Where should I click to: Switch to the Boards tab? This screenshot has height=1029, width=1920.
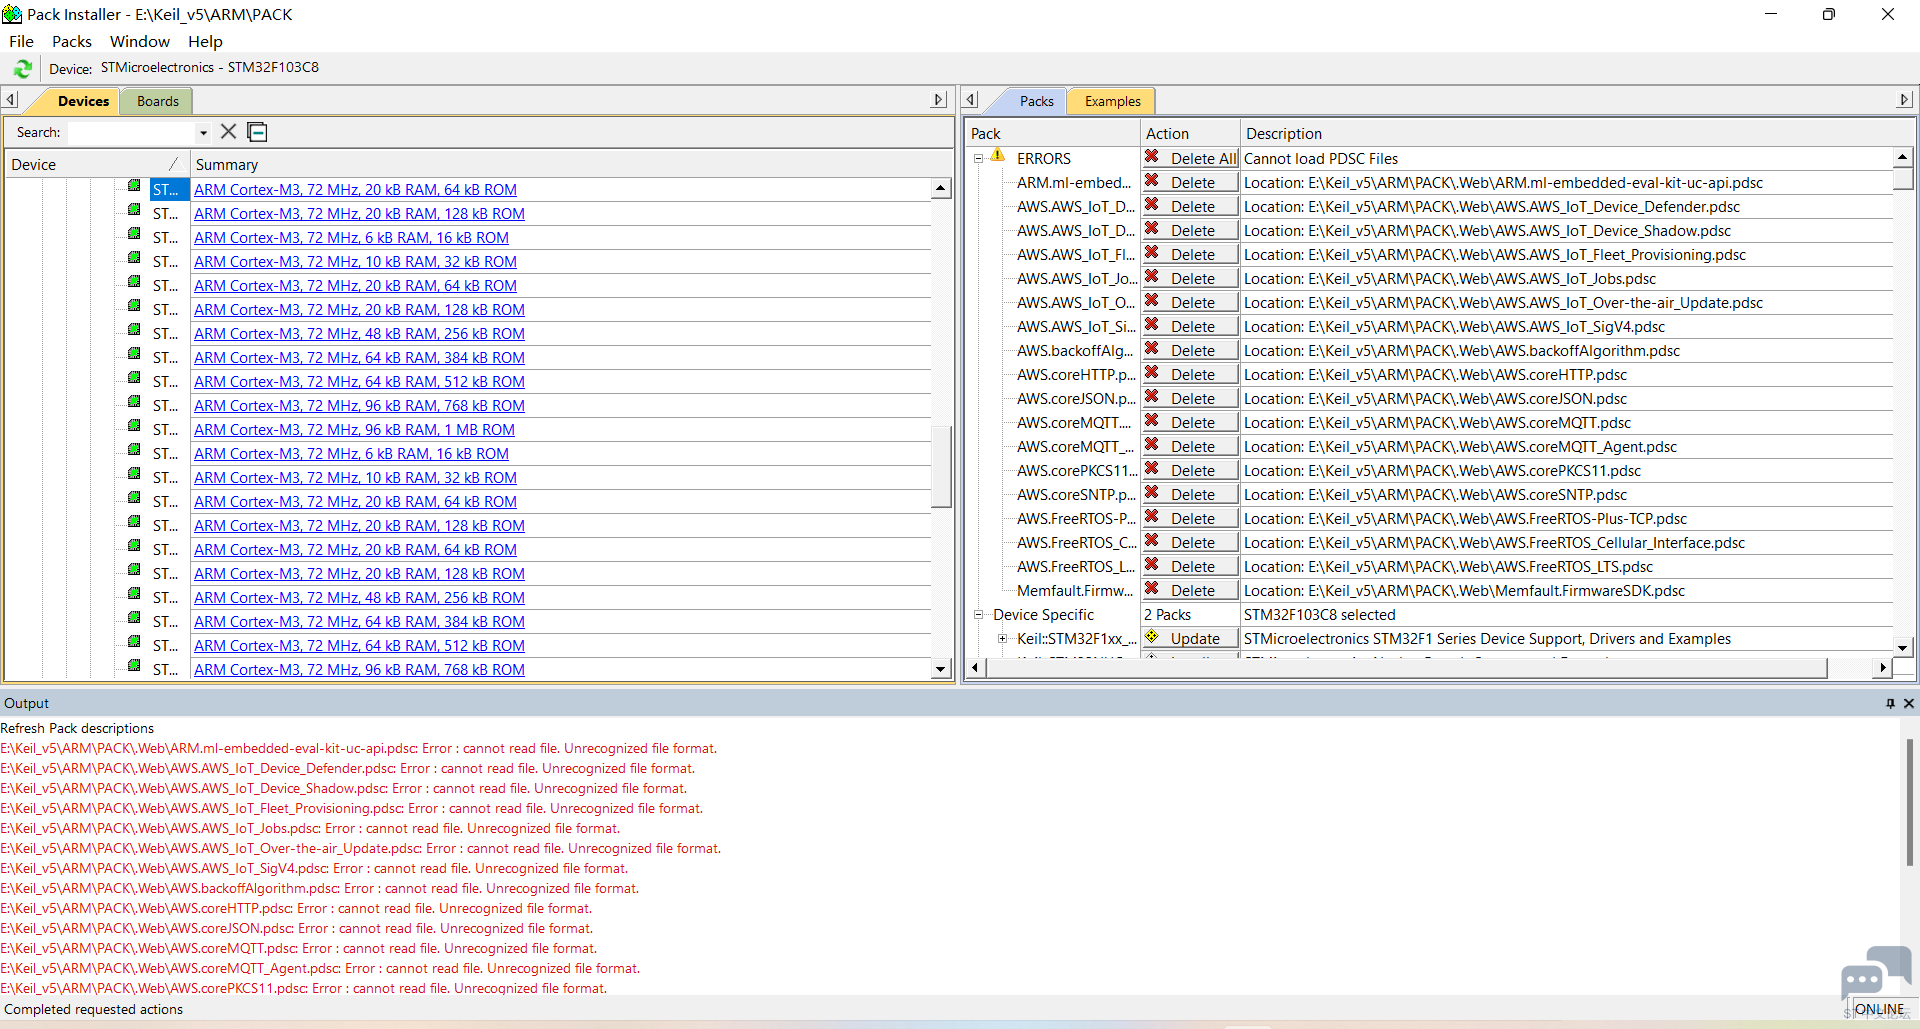click(158, 101)
